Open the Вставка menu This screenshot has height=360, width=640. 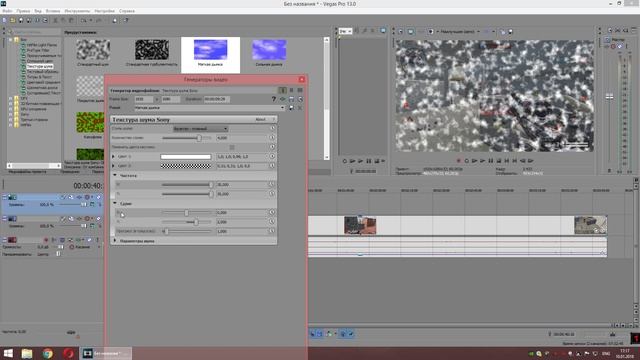click(53, 11)
